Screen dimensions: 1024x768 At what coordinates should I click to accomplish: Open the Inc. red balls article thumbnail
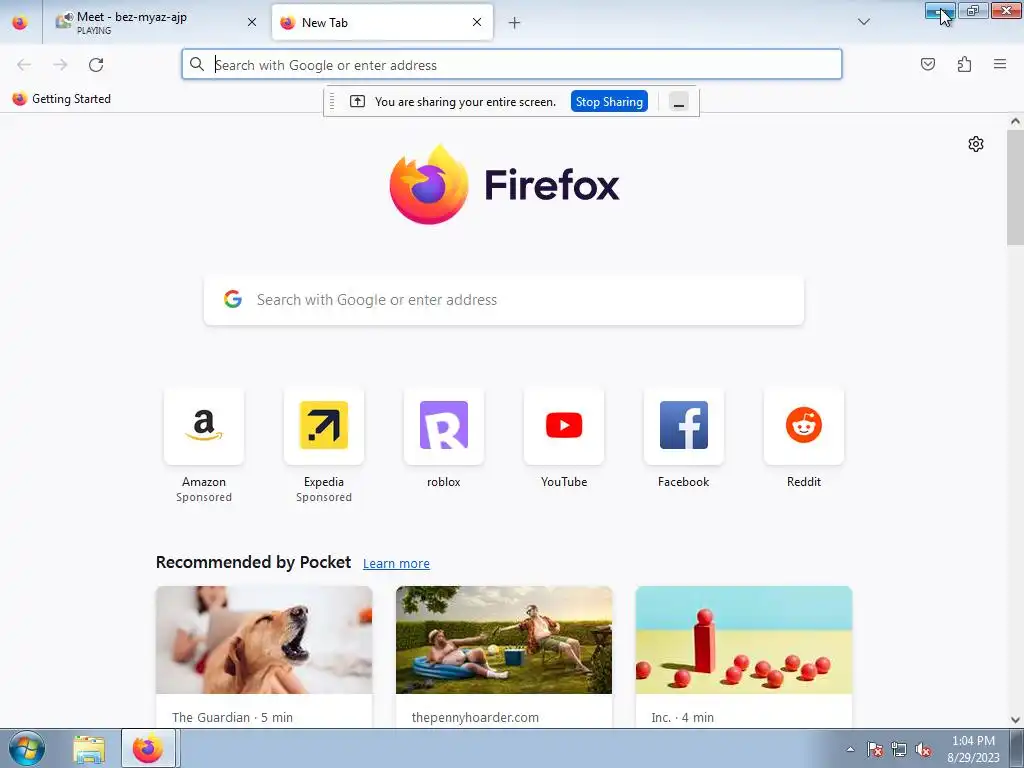coord(744,640)
